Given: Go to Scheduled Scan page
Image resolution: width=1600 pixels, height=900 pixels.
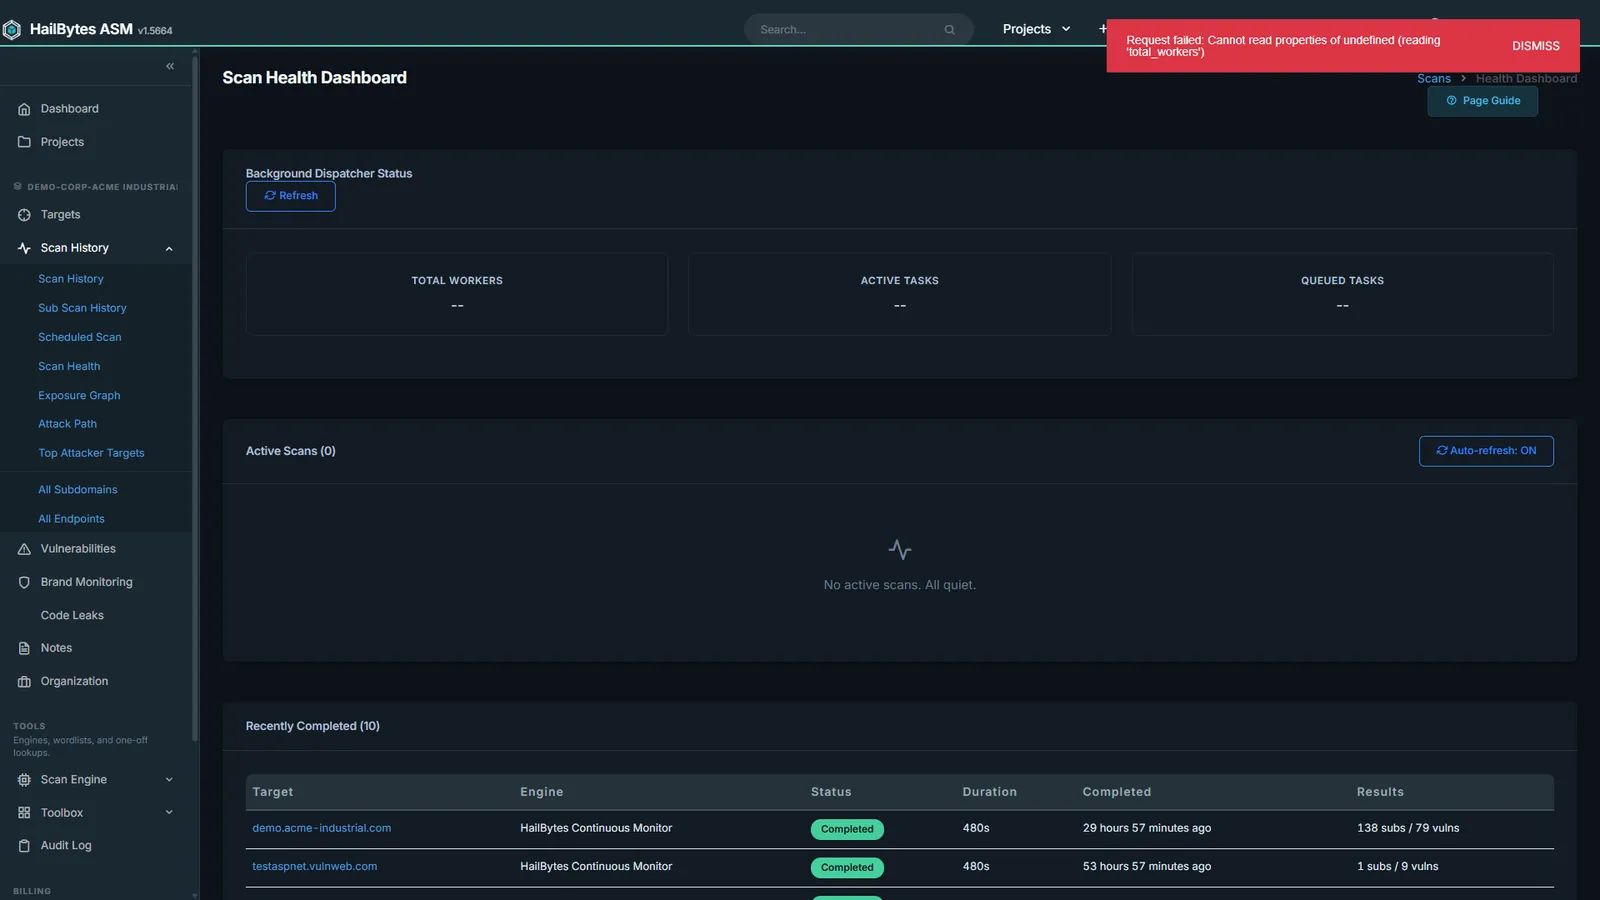Looking at the screenshot, I should tap(79, 337).
